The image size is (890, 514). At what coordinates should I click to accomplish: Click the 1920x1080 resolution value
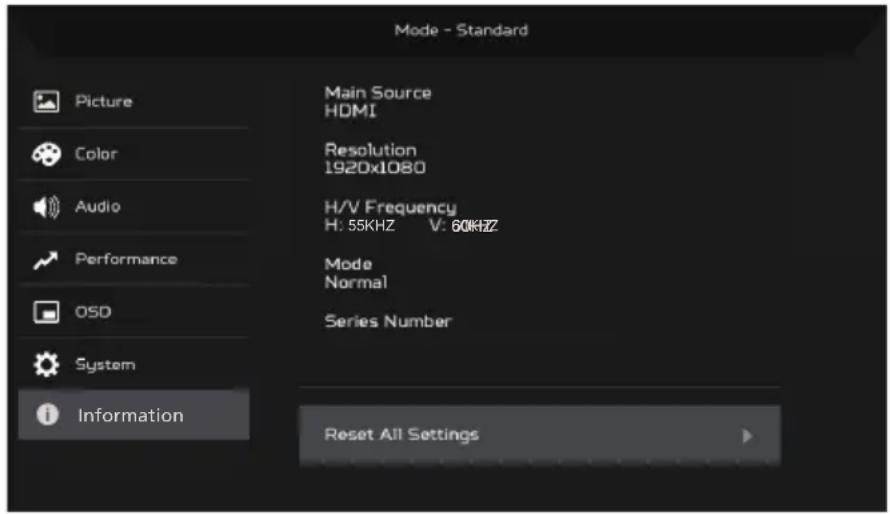coord(375,168)
